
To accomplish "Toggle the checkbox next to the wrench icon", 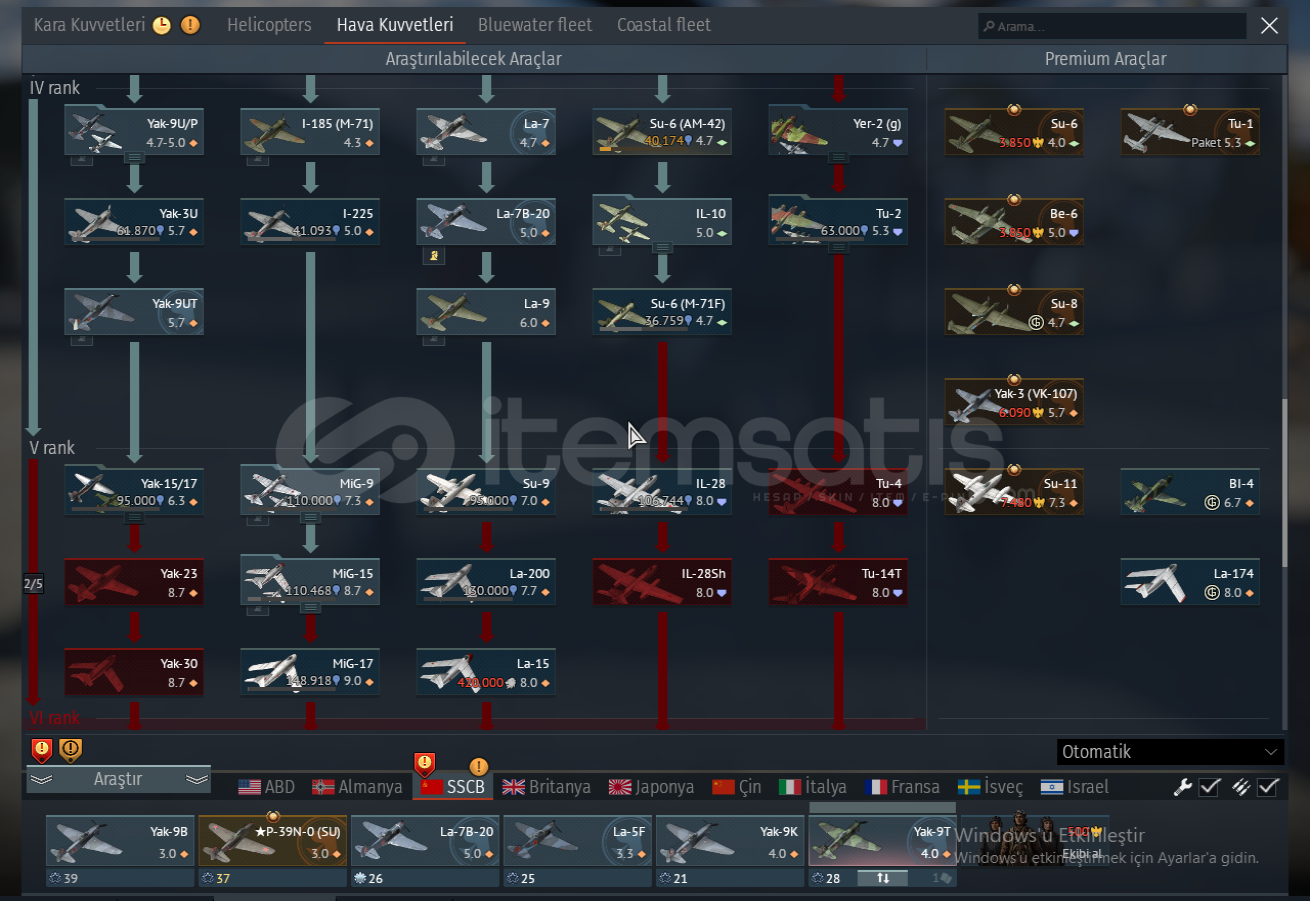I will coord(1209,787).
